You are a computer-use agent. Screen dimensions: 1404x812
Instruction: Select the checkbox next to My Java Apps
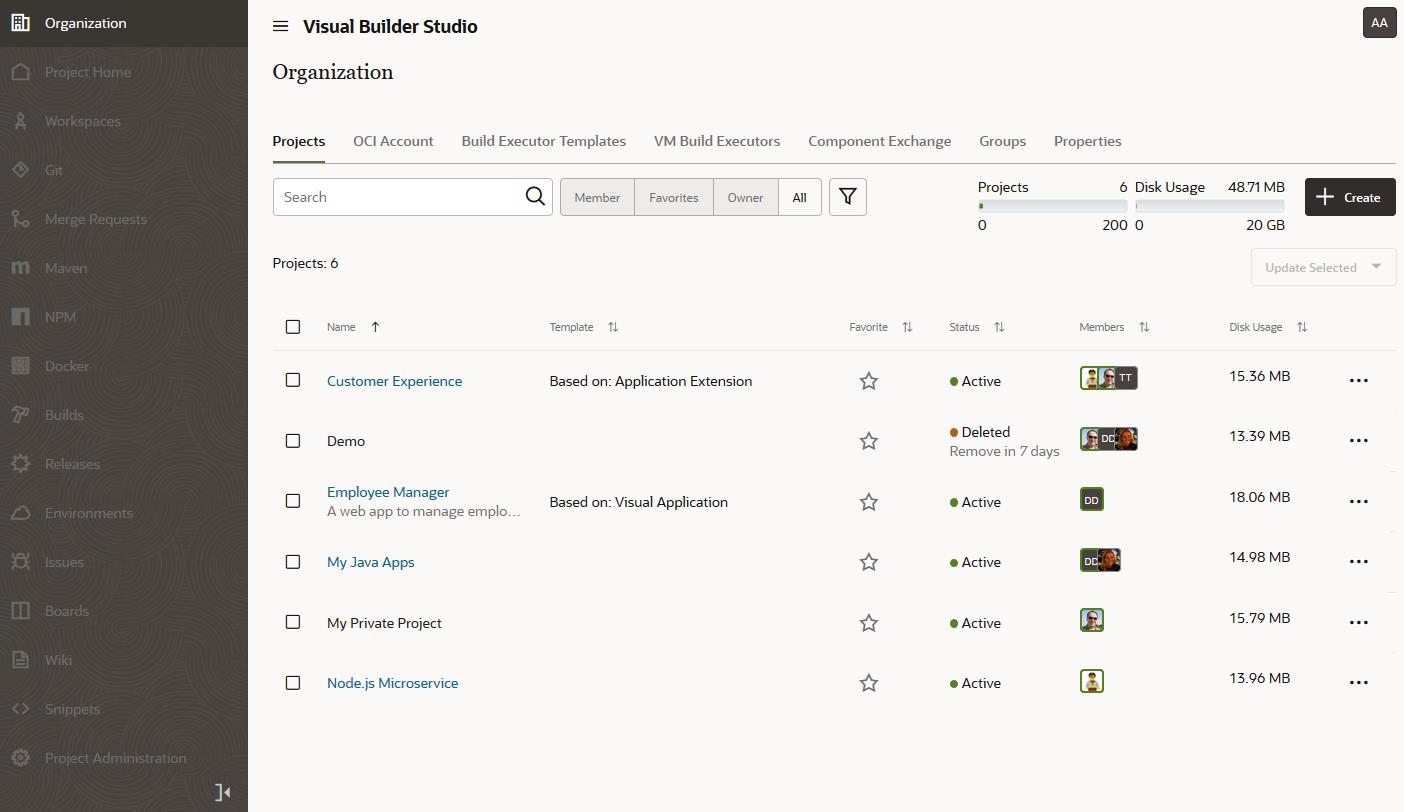coord(293,562)
